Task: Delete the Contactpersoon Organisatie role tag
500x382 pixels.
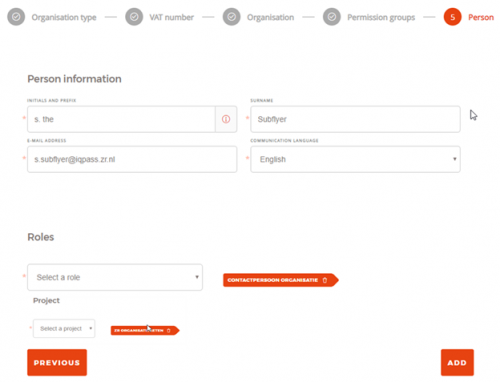Action: (x=325, y=280)
